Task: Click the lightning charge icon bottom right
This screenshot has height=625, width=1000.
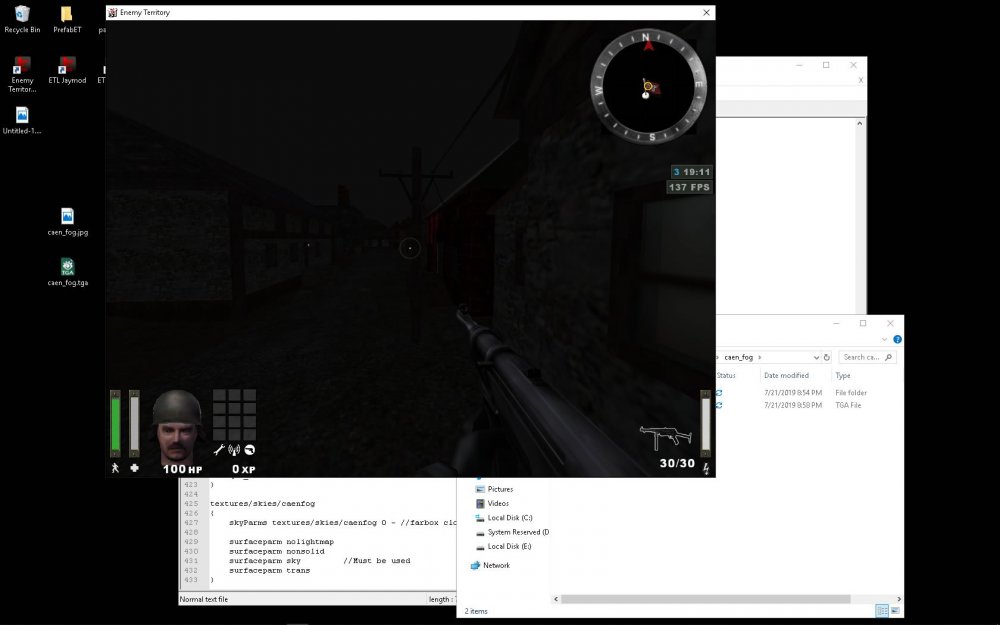Action: (x=706, y=469)
